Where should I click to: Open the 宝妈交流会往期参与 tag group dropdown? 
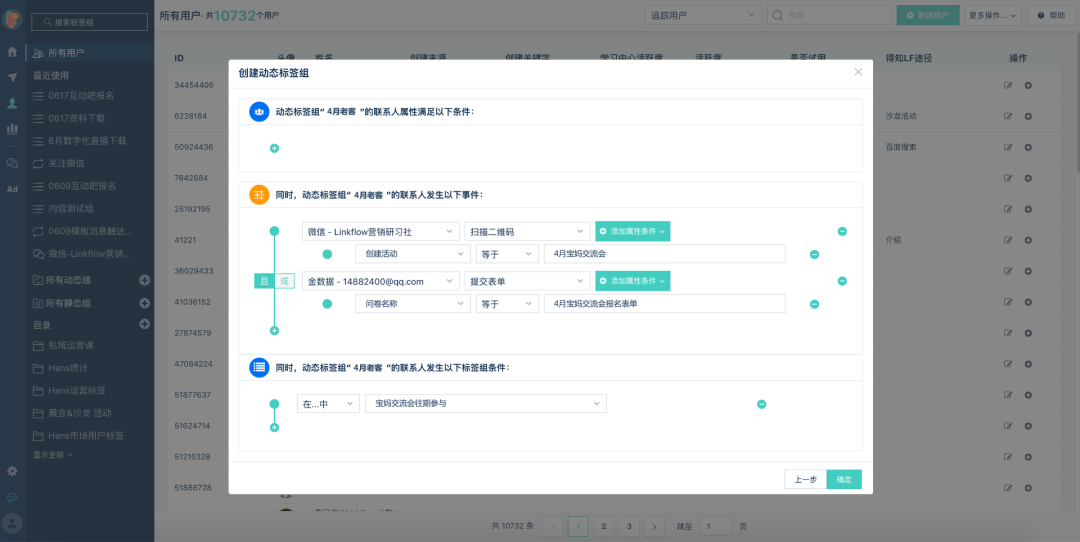(486, 404)
